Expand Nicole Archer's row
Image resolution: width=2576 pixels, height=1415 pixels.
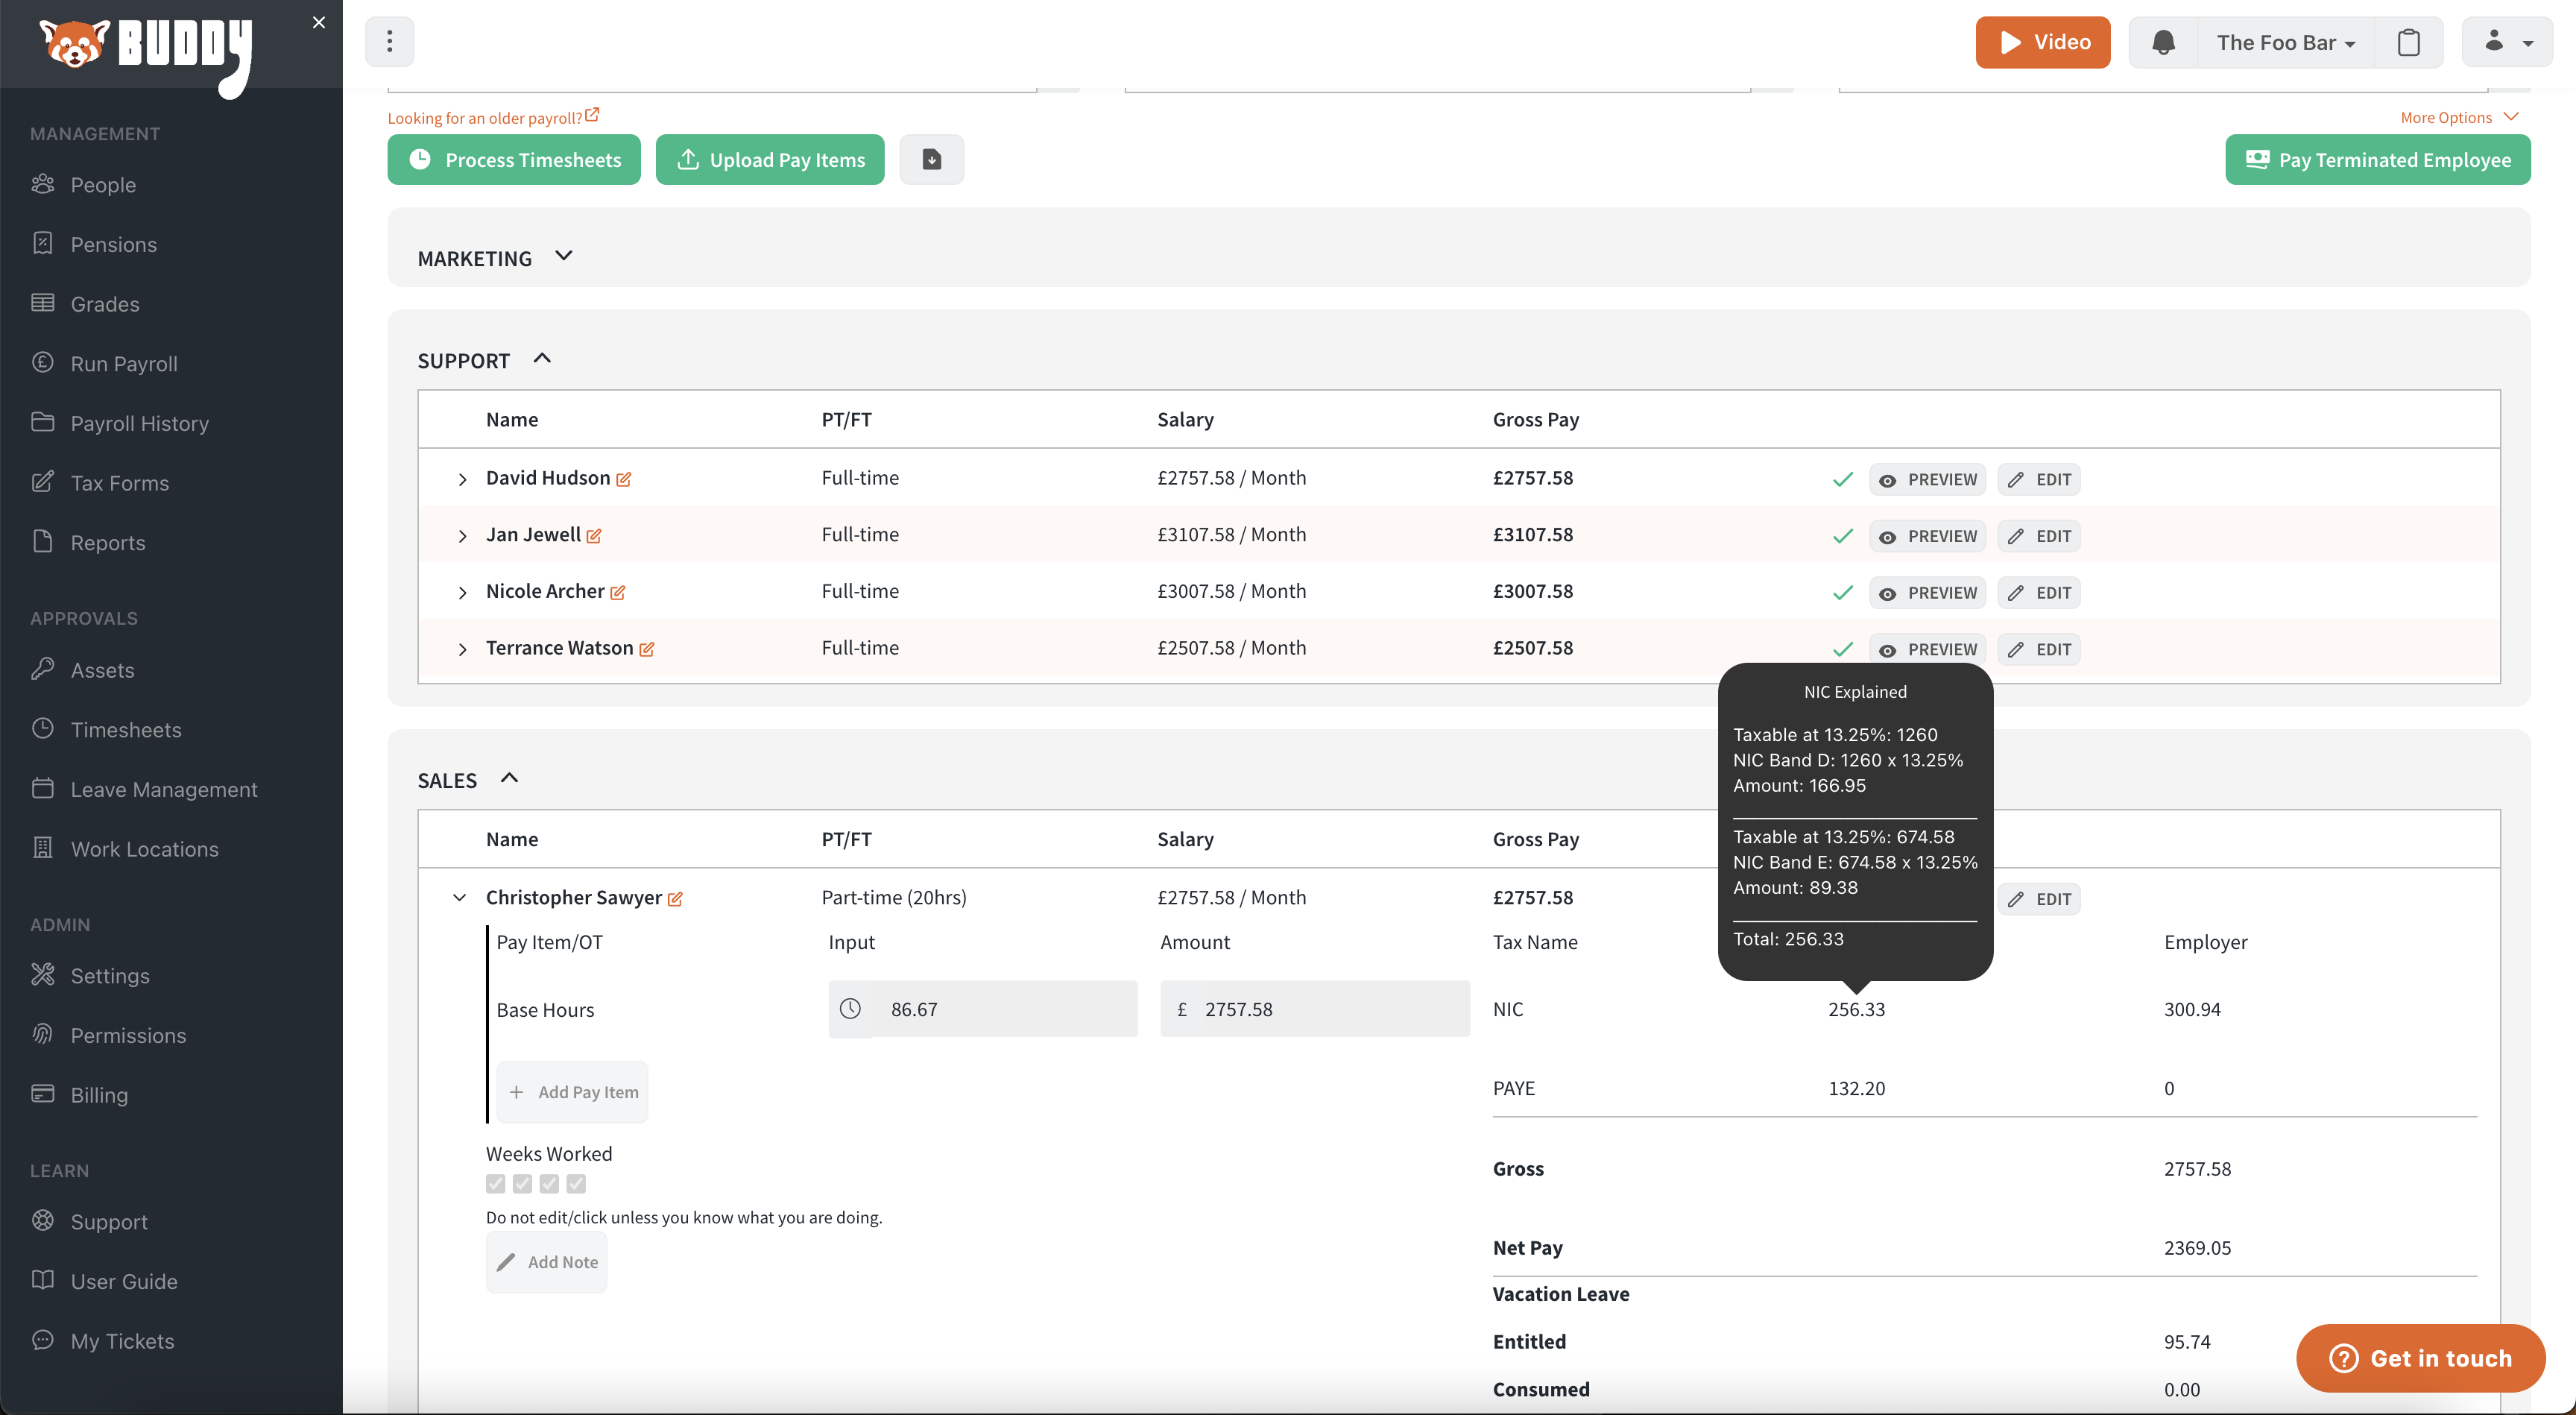tap(462, 593)
